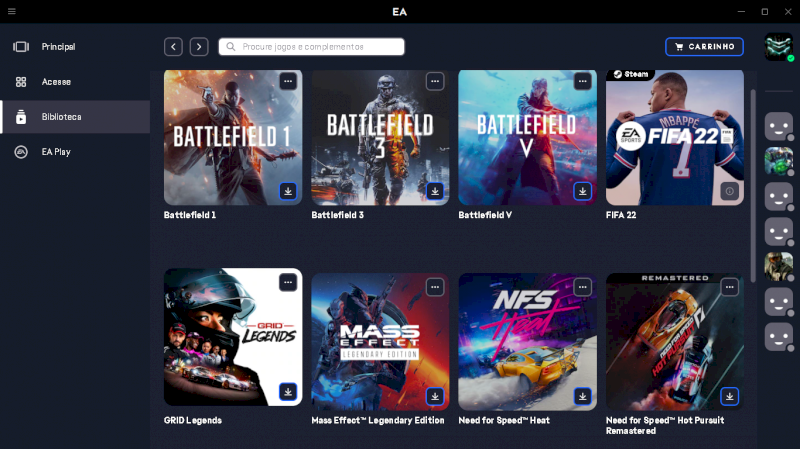Download Need for Speed Hot Pursuit Remastered
This screenshot has height=449, width=800.
pos(730,396)
